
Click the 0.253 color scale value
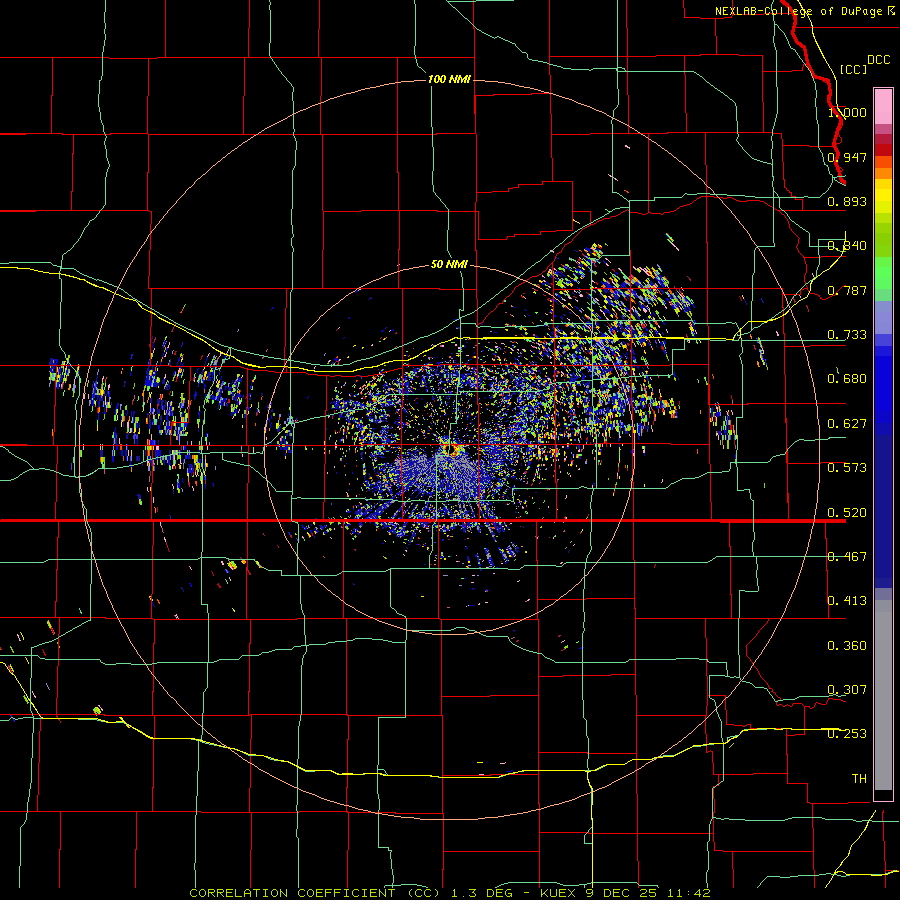(x=847, y=734)
